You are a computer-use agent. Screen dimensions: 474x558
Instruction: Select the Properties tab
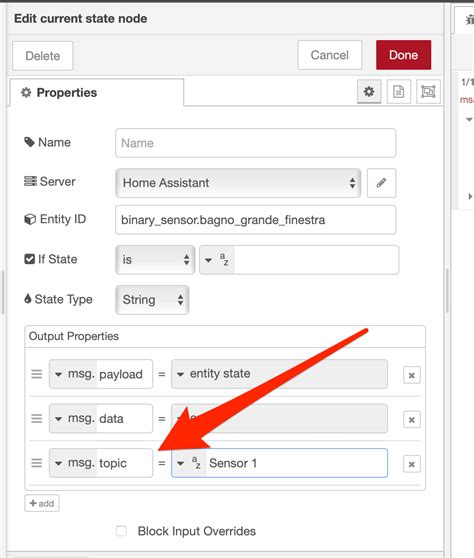(97, 93)
